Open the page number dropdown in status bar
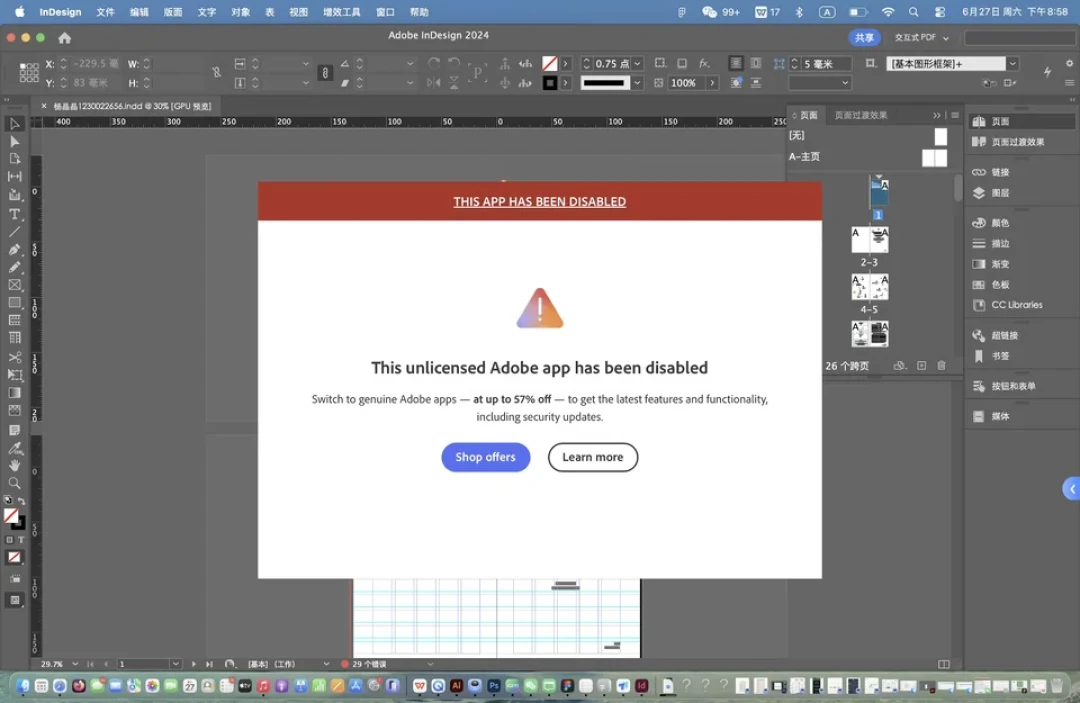 (176, 664)
